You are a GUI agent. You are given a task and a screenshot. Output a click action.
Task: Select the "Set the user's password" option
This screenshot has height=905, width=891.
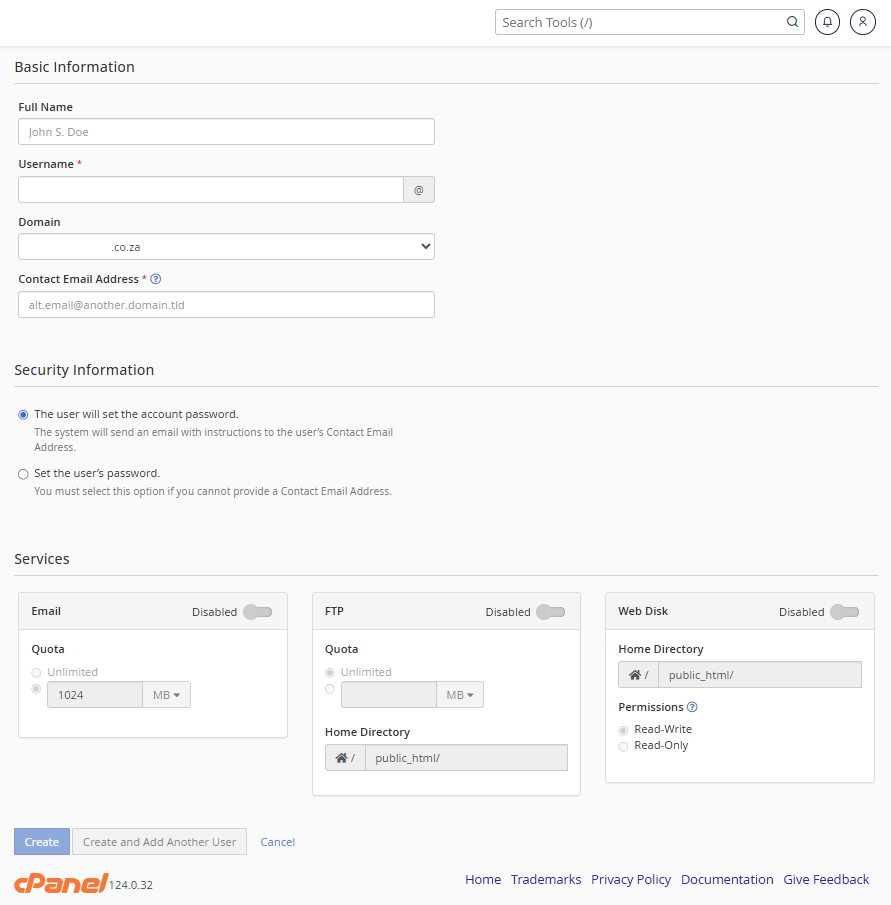23,473
